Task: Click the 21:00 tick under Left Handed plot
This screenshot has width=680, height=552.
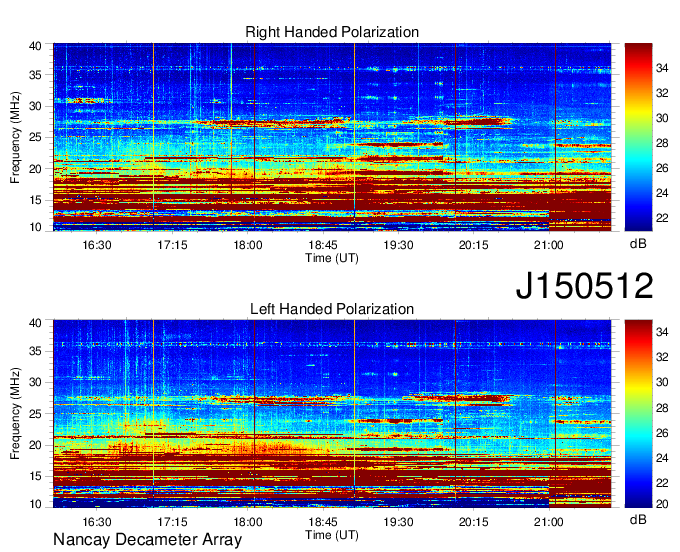Action: pyautogui.click(x=549, y=522)
